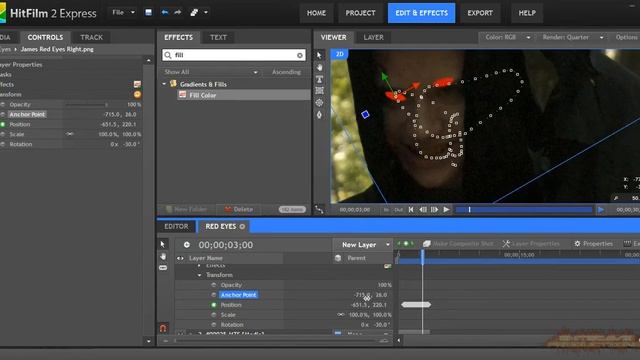Click the zoom magnifier icon in viewer corner
Viewport: 640px width, 360px height.
[x=616, y=198]
